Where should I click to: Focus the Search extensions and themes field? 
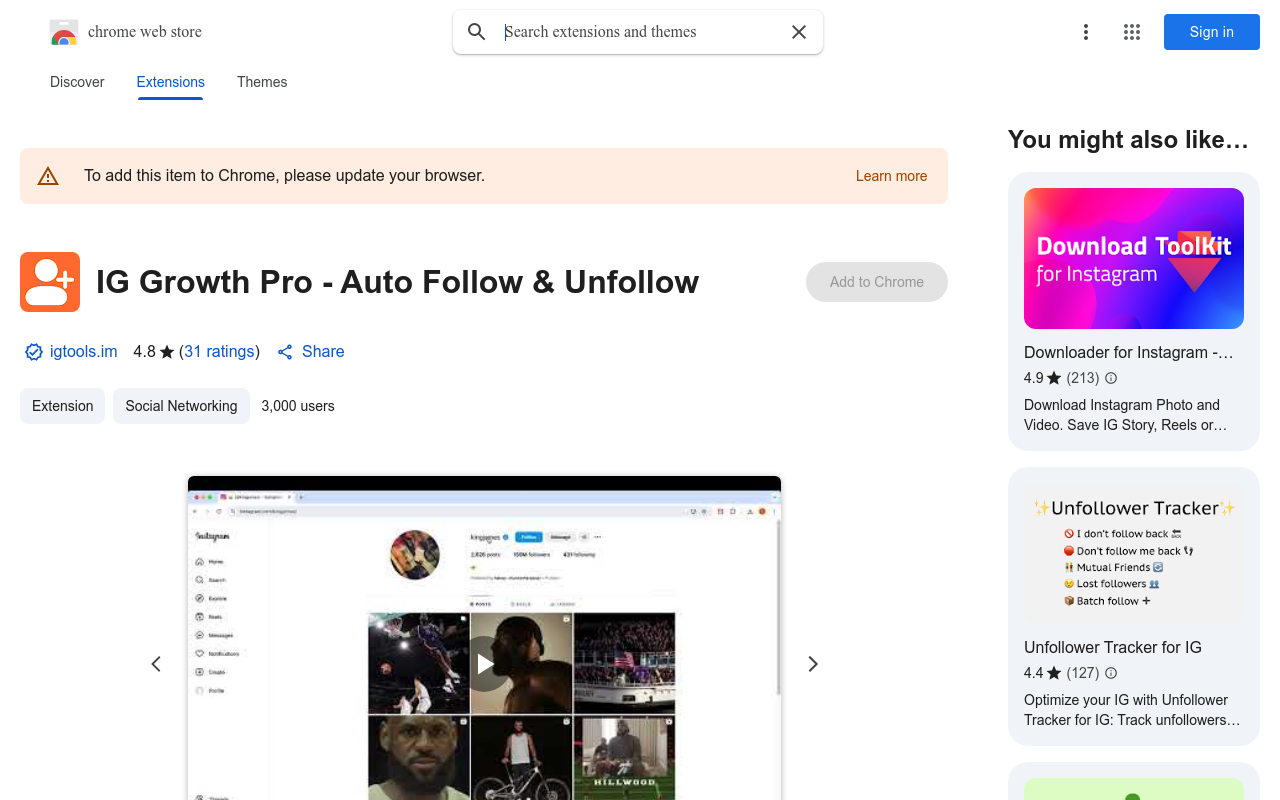point(638,32)
